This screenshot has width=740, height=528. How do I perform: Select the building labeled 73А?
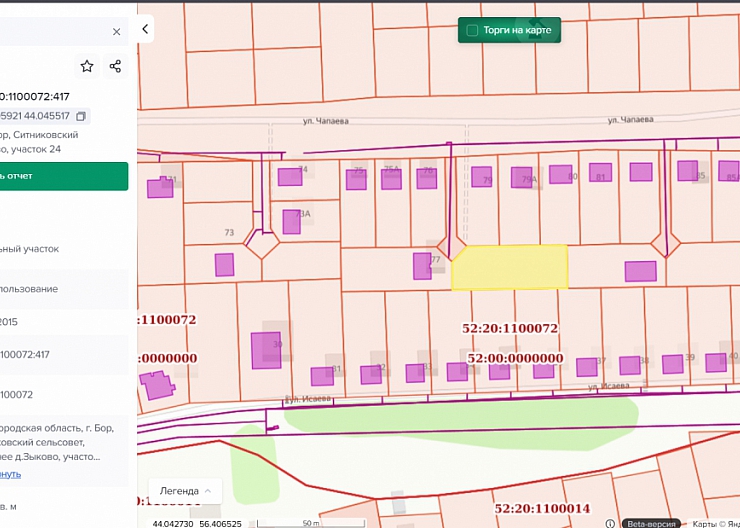coord(292,222)
